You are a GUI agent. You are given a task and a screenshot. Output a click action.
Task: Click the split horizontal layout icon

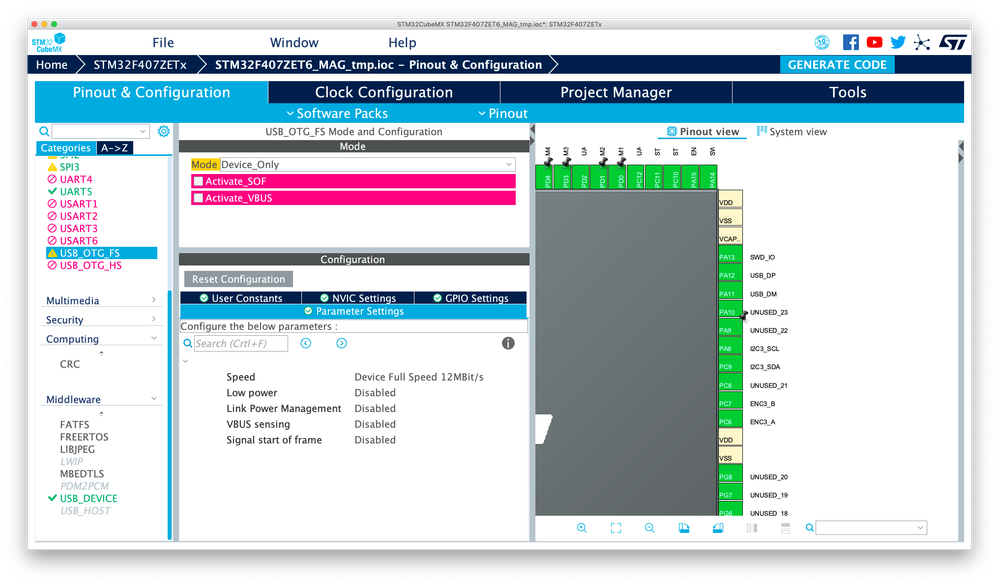tap(785, 528)
